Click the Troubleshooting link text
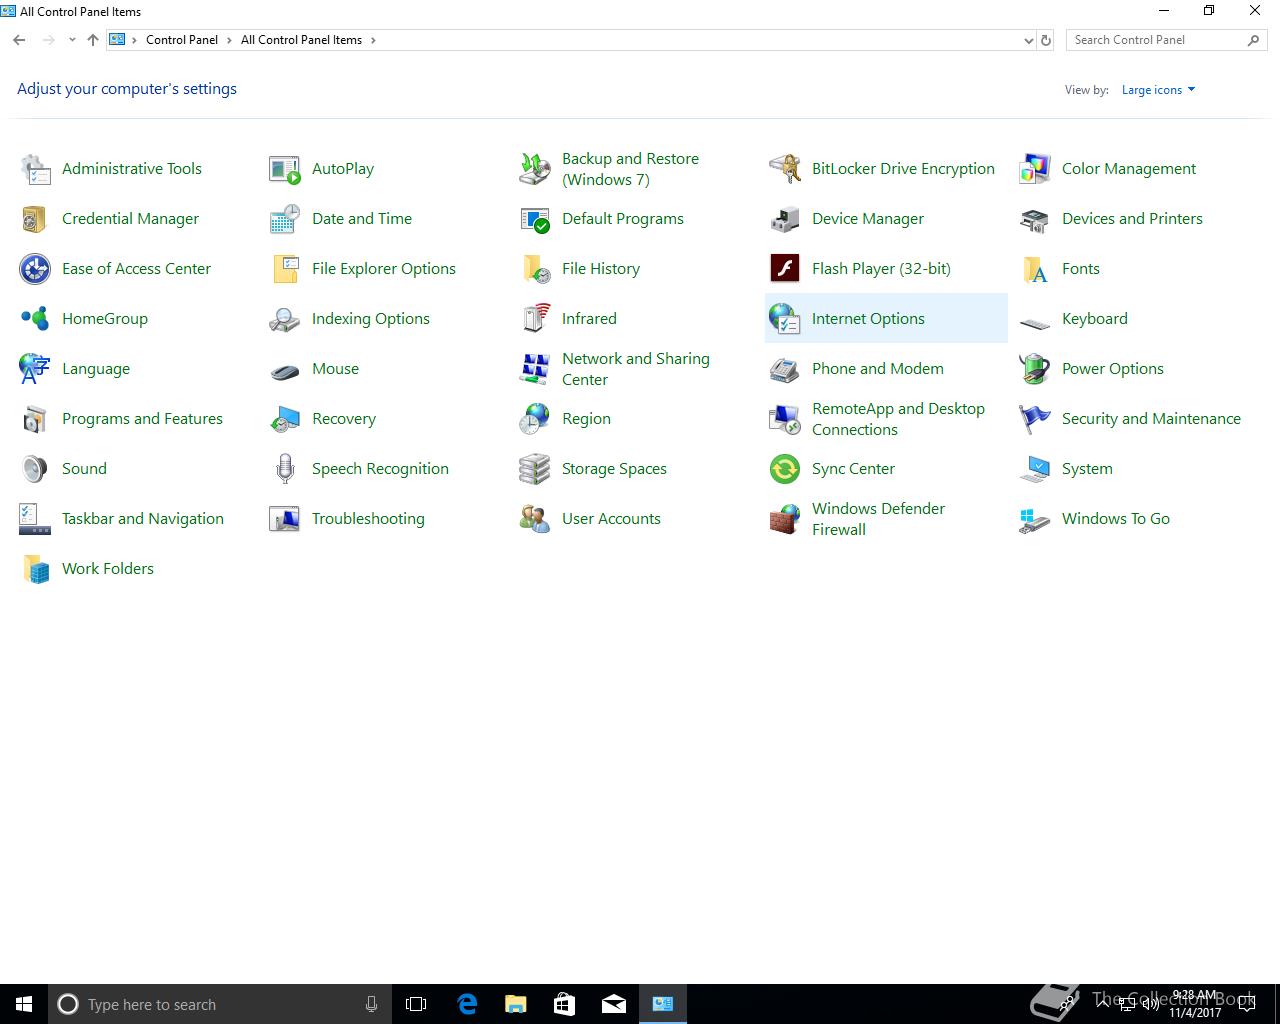The width and height of the screenshot is (1280, 1024). (x=368, y=519)
